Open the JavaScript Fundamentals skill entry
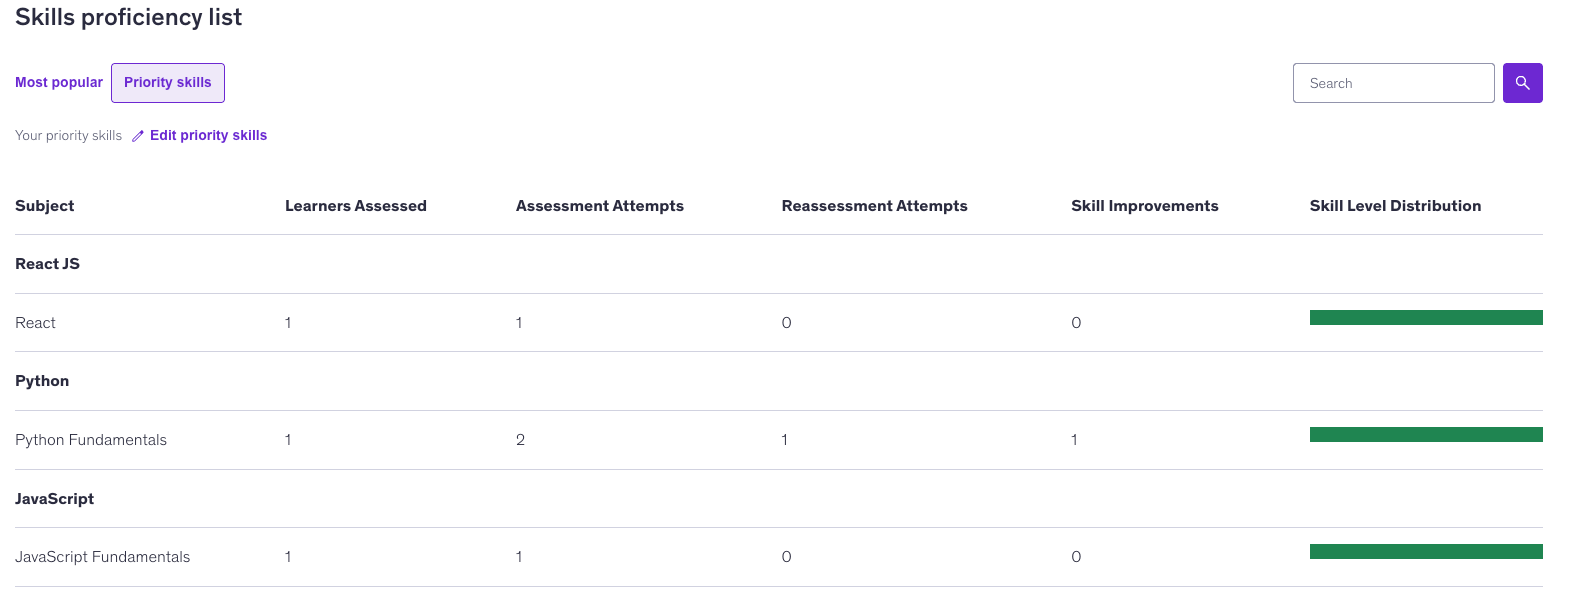The height and width of the screenshot is (615, 1575). [x=102, y=557]
